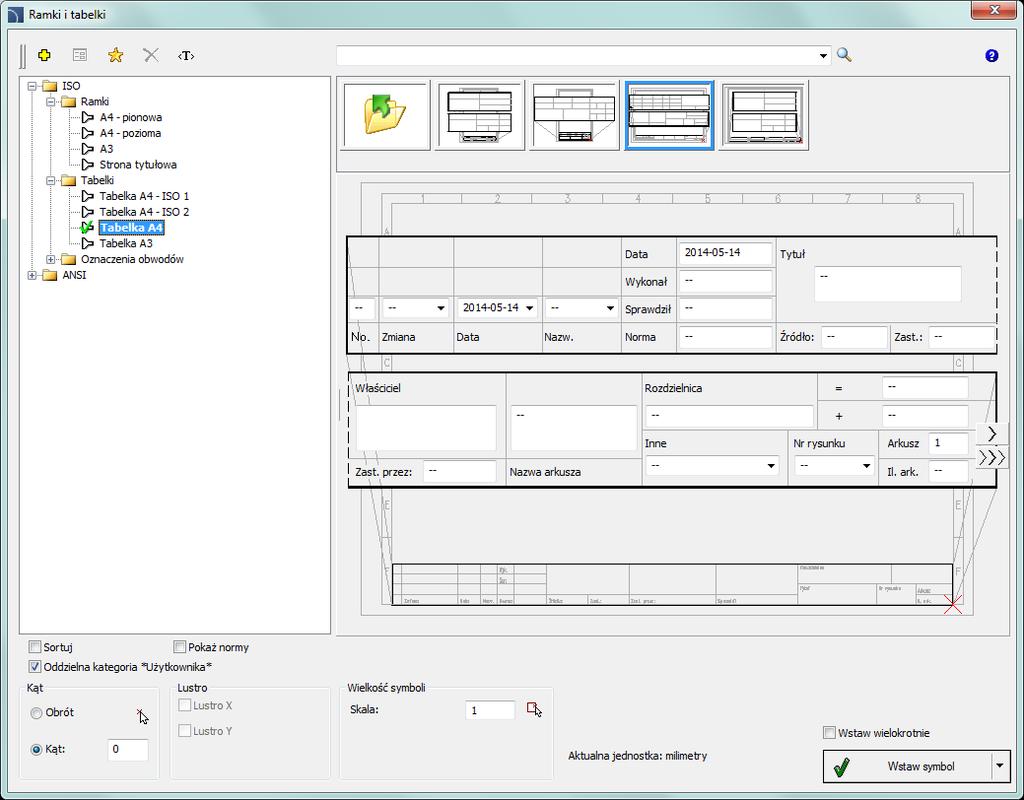Open the Wstaw symbol split-button arrow
The height and width of the screenshot is (800, 1024).
(x=999, y=766)
